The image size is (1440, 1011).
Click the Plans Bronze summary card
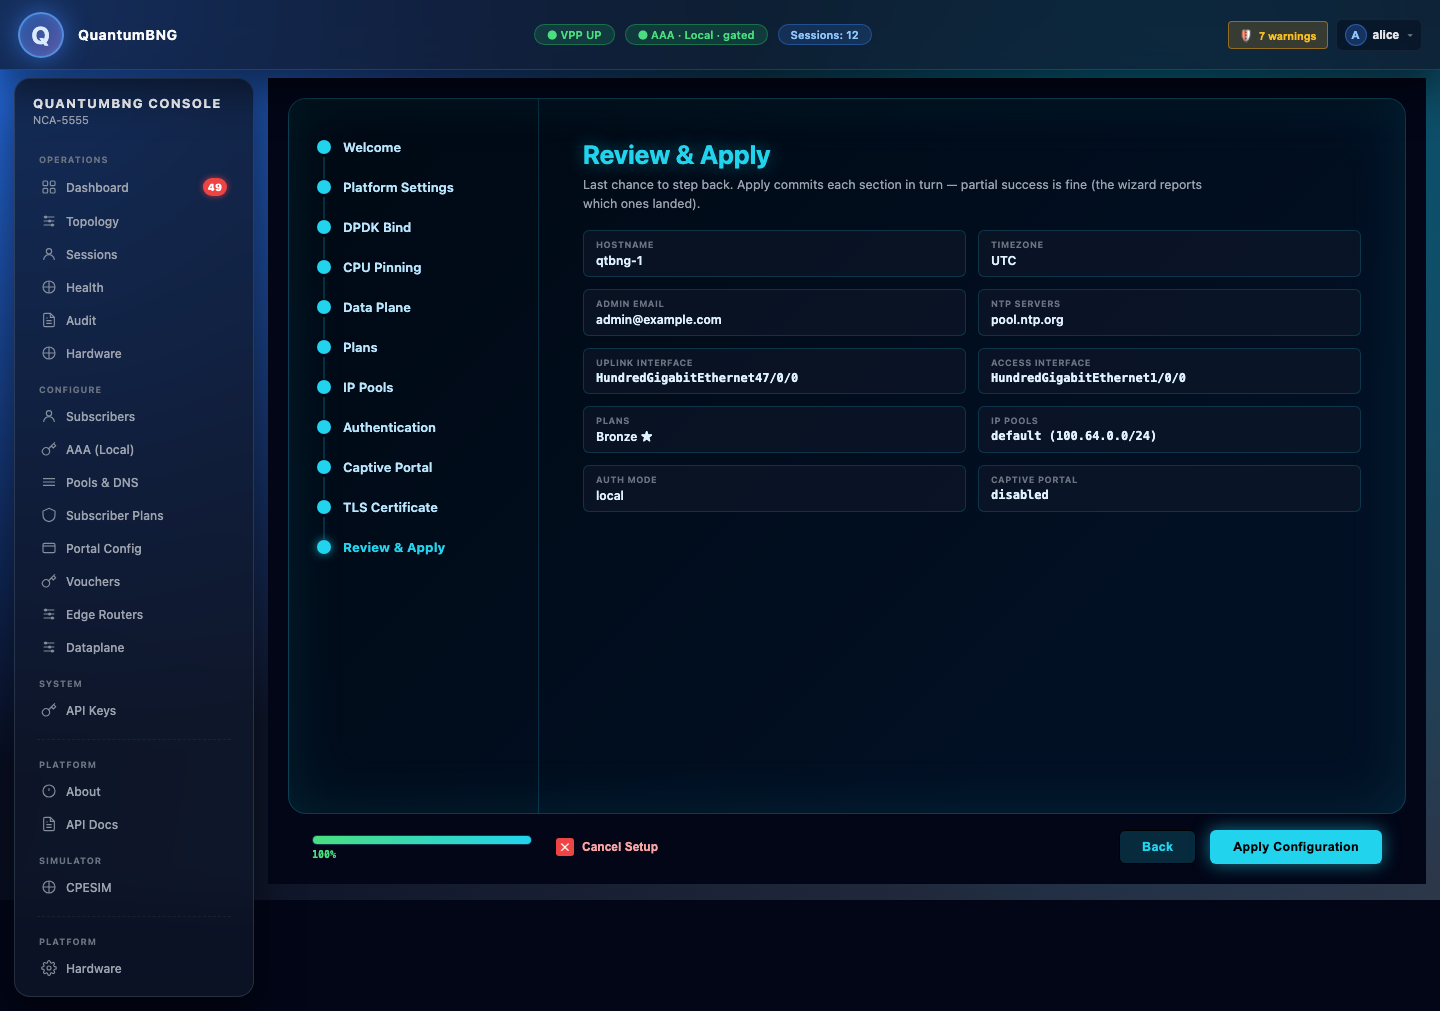point(774,429)
